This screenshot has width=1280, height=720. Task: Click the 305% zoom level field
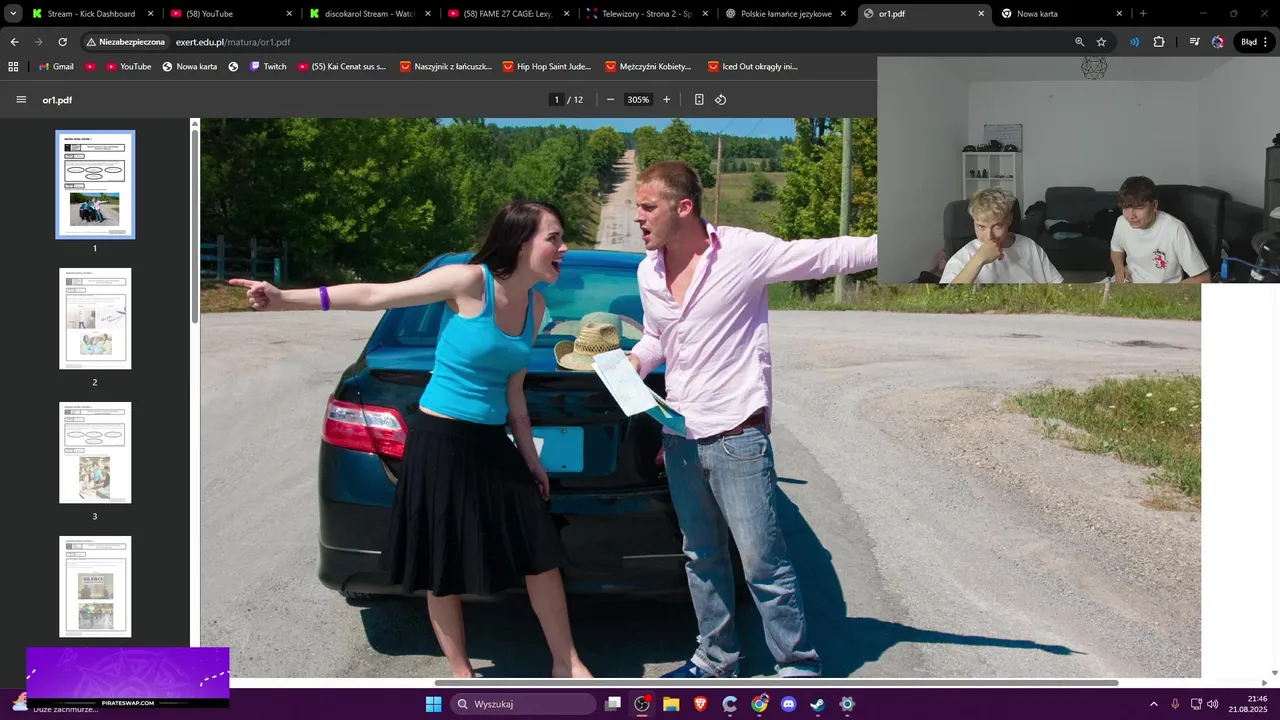(638, 100)
